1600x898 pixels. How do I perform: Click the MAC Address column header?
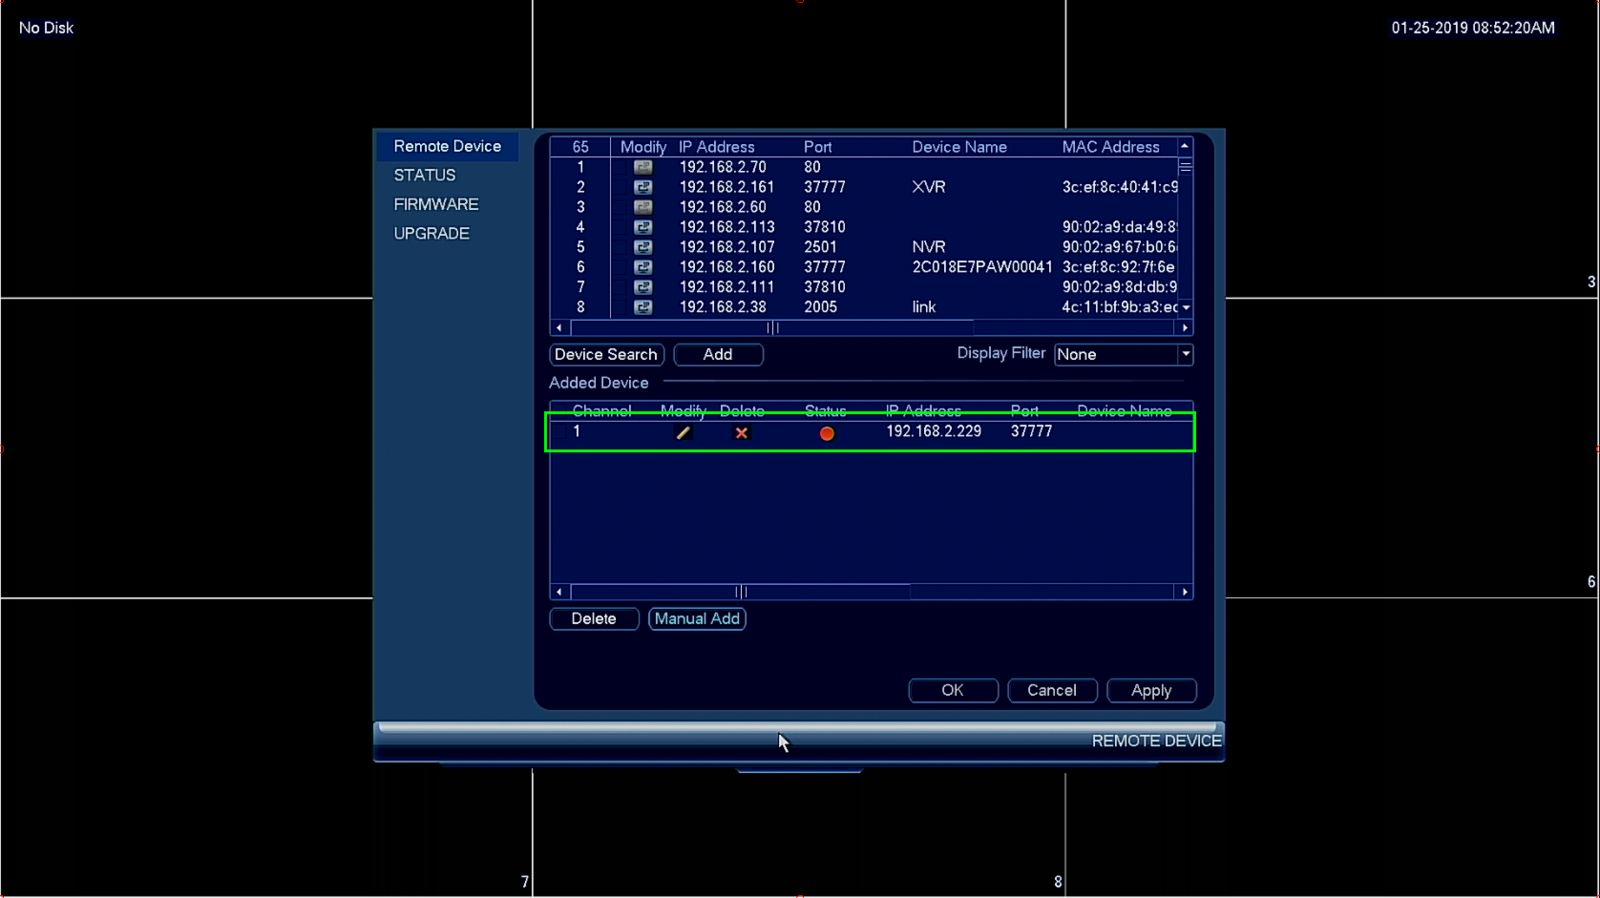1111,147
